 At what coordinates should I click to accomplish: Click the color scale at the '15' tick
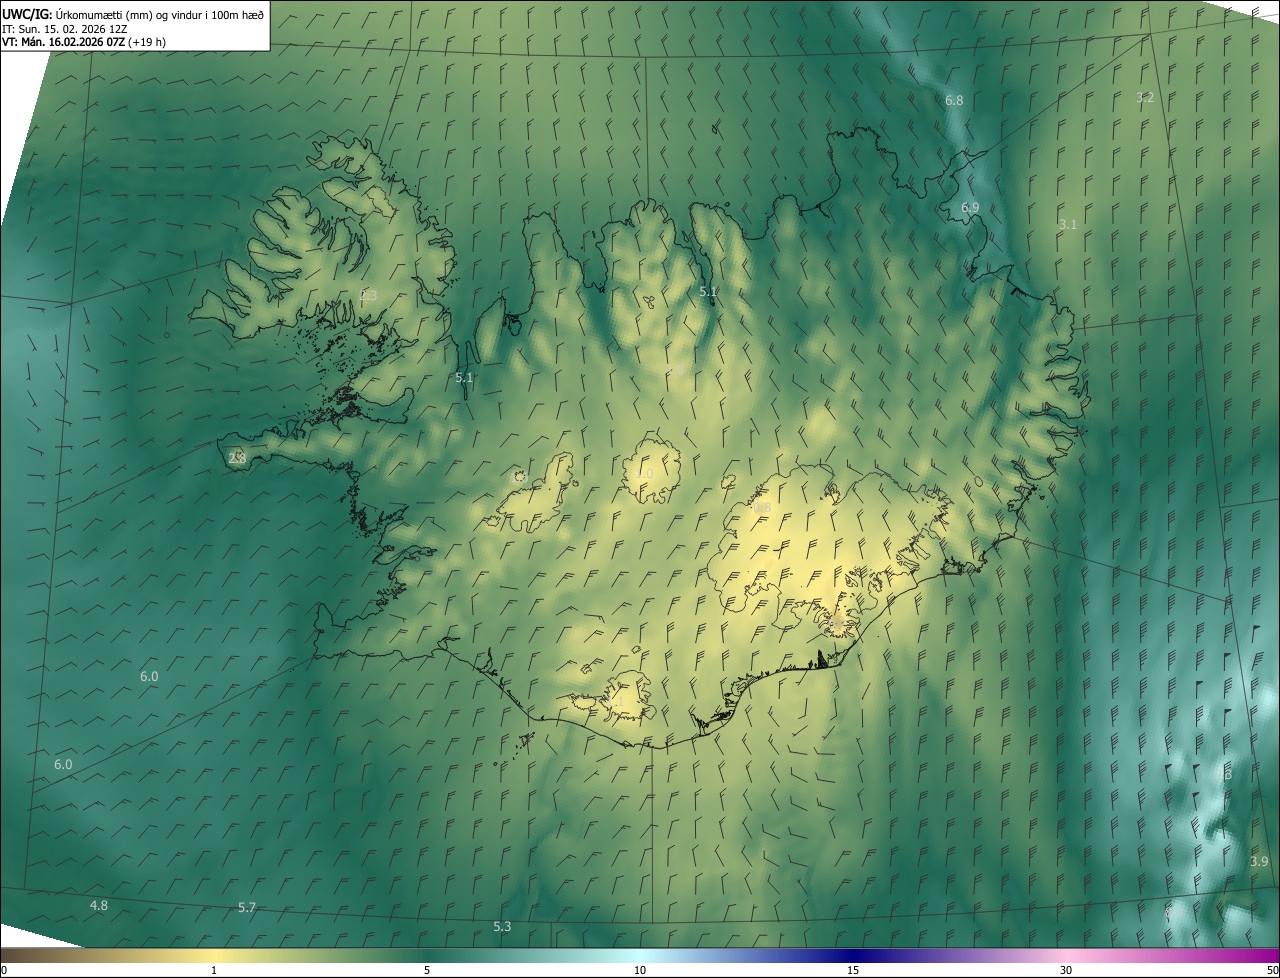pos(853,970)
